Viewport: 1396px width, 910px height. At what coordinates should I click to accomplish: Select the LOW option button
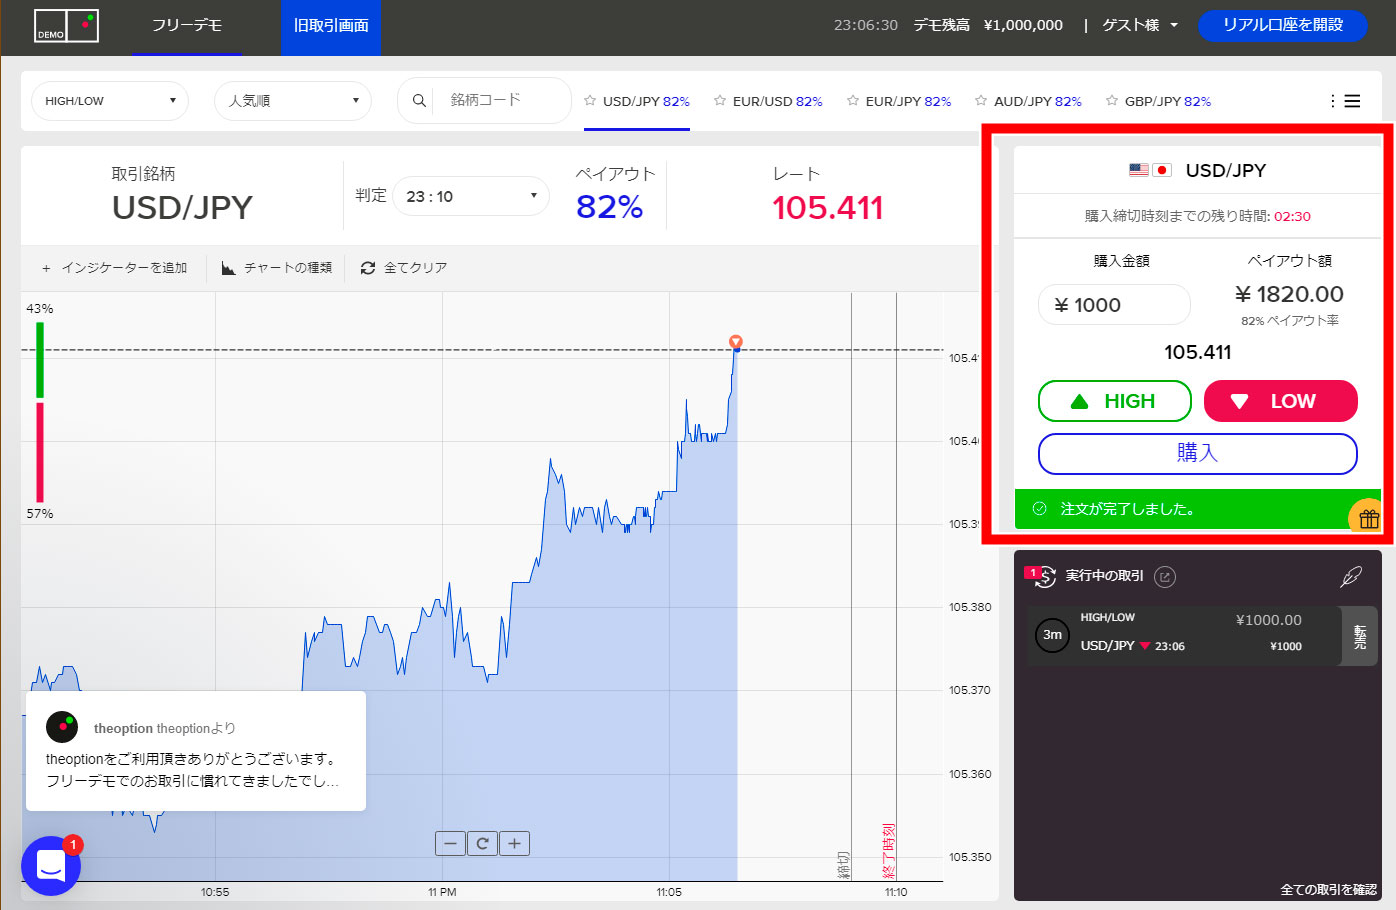pyautogui.click(x=1281, y=401)
